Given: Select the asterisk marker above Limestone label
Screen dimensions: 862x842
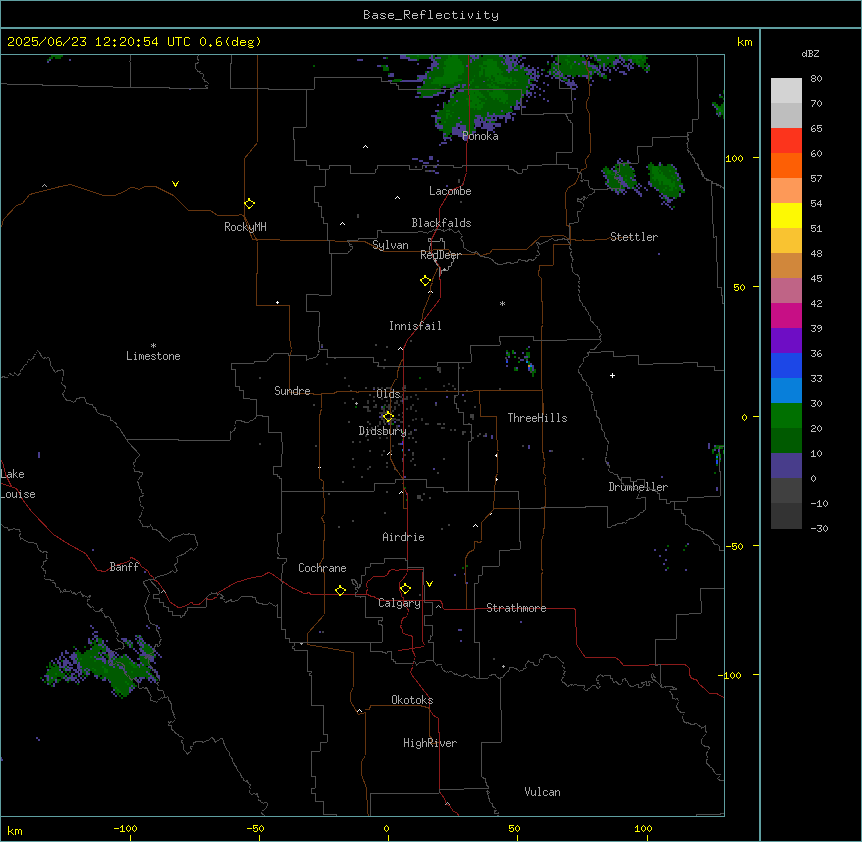Looking at the screenshot, I should pos(153,346).
